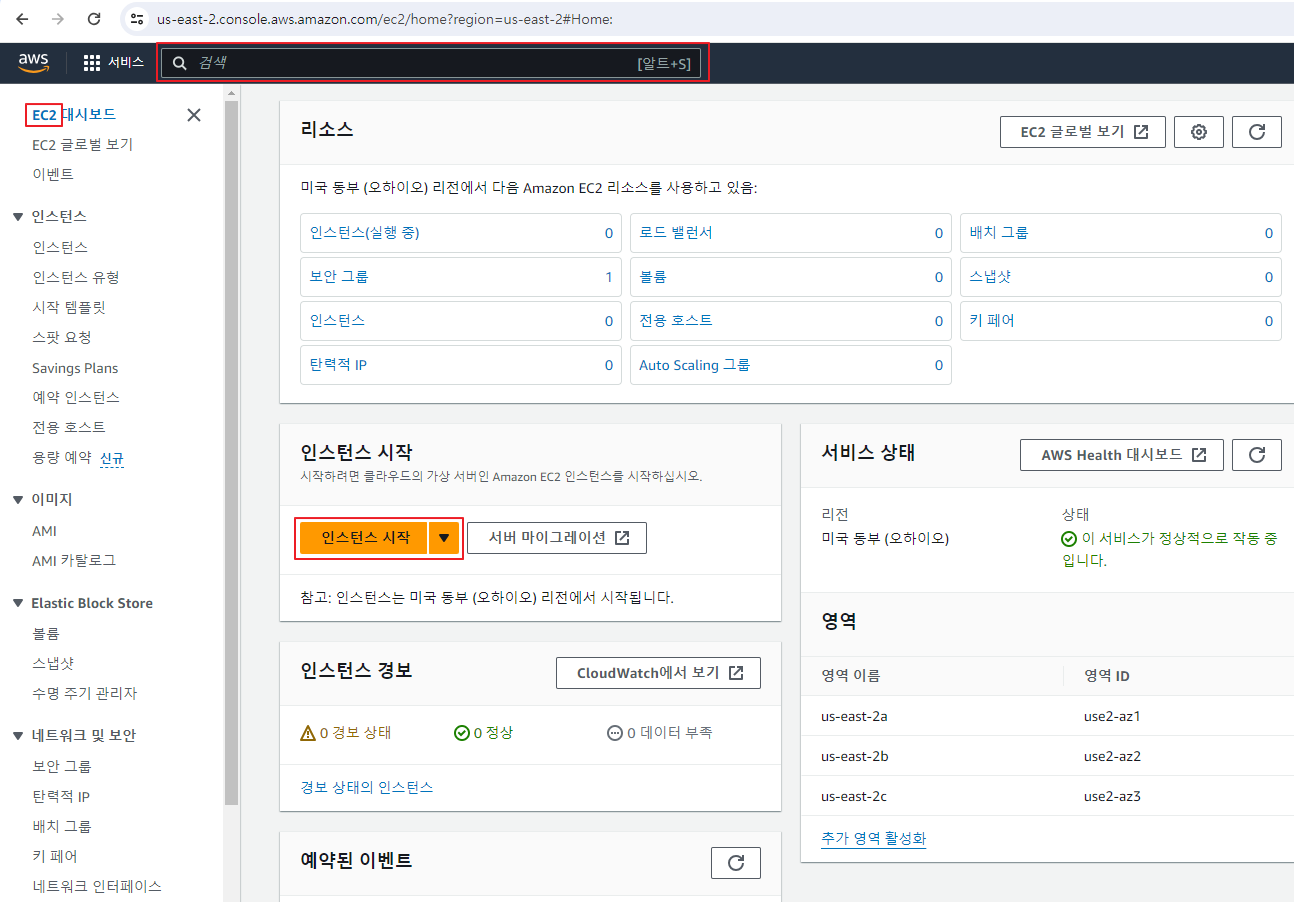This screenshot has width=1294, height=902.
Task: Open AMI in sidebar
Action: [44, 531]
